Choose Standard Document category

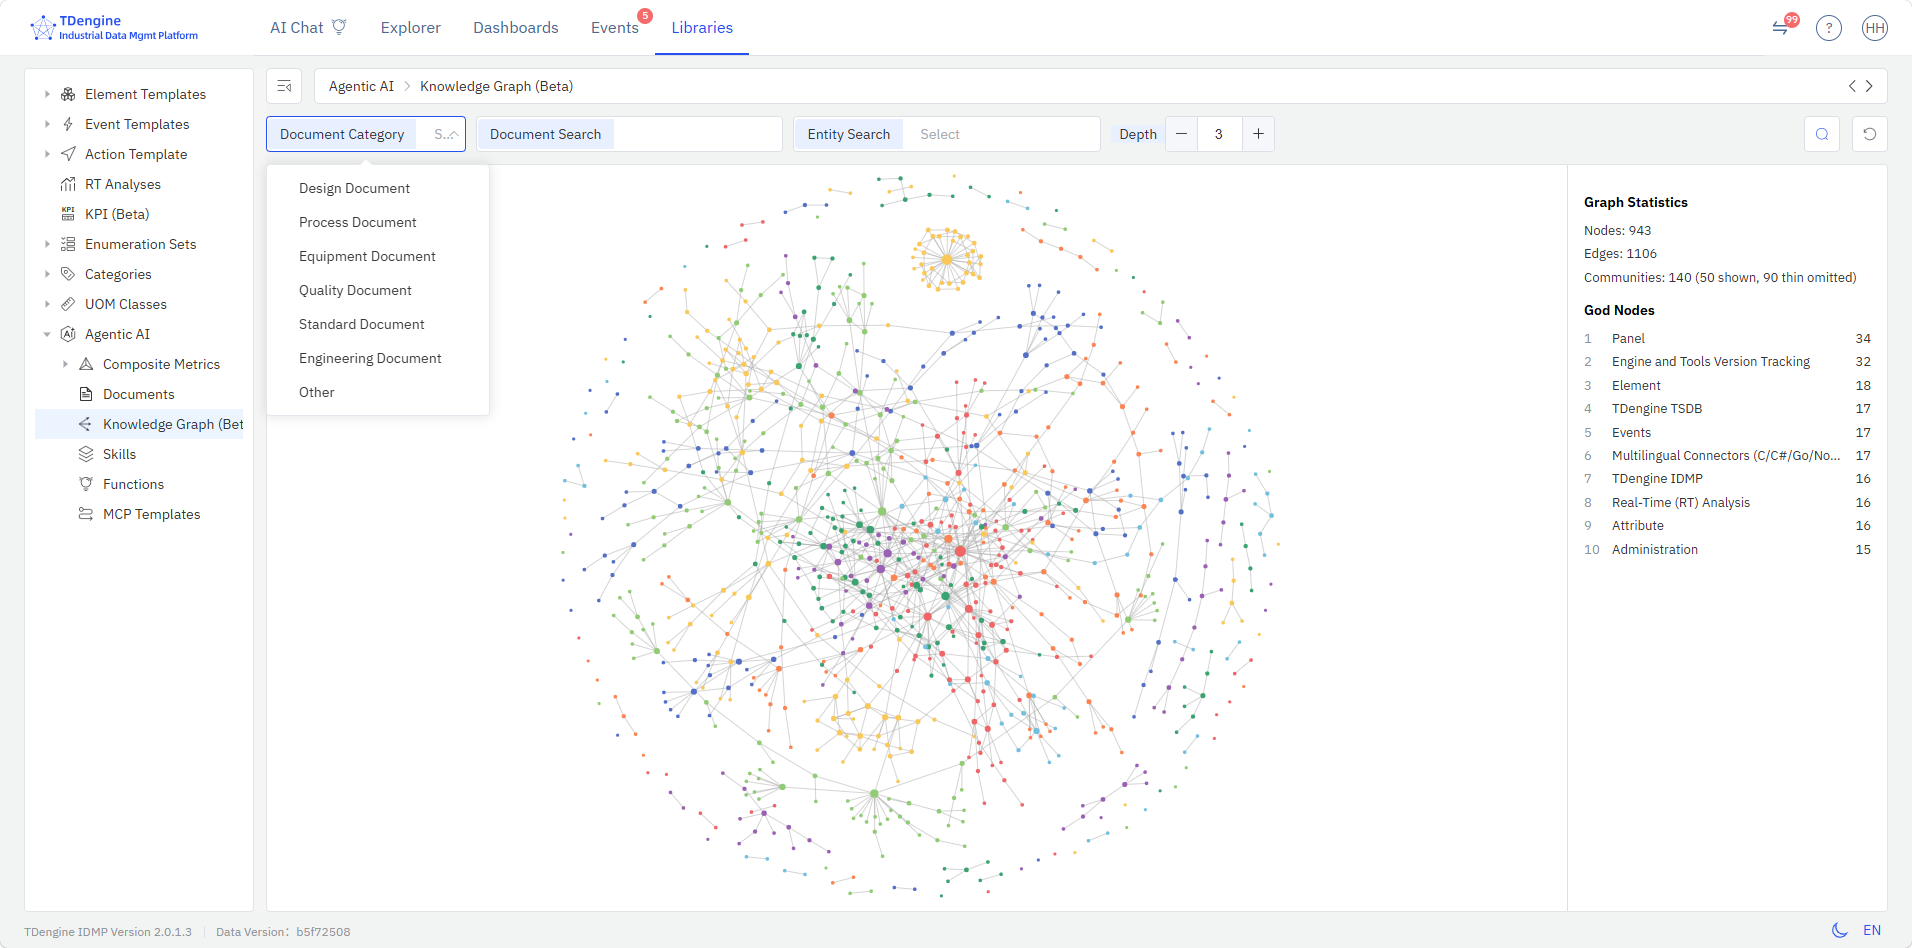tap(378, 324)
